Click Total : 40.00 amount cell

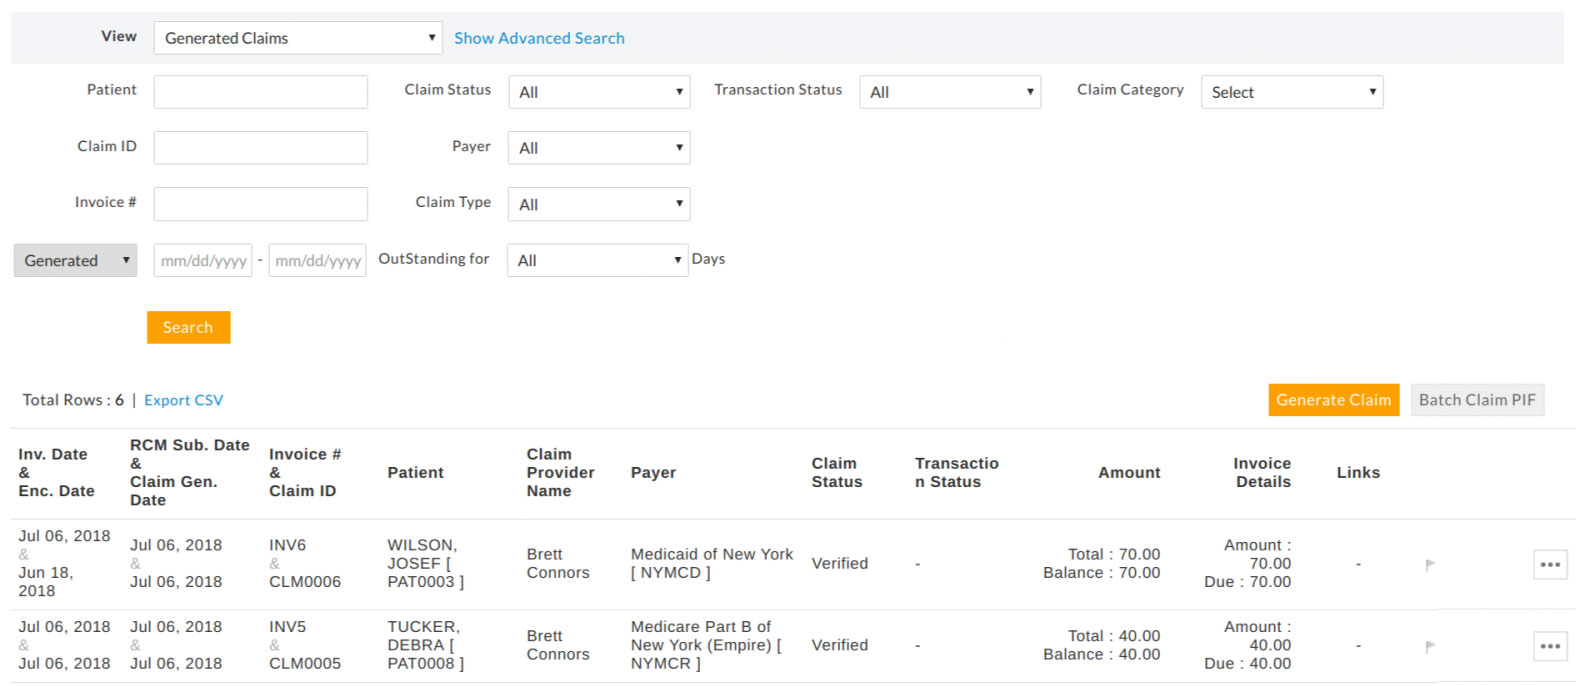tap(1114, 636)
